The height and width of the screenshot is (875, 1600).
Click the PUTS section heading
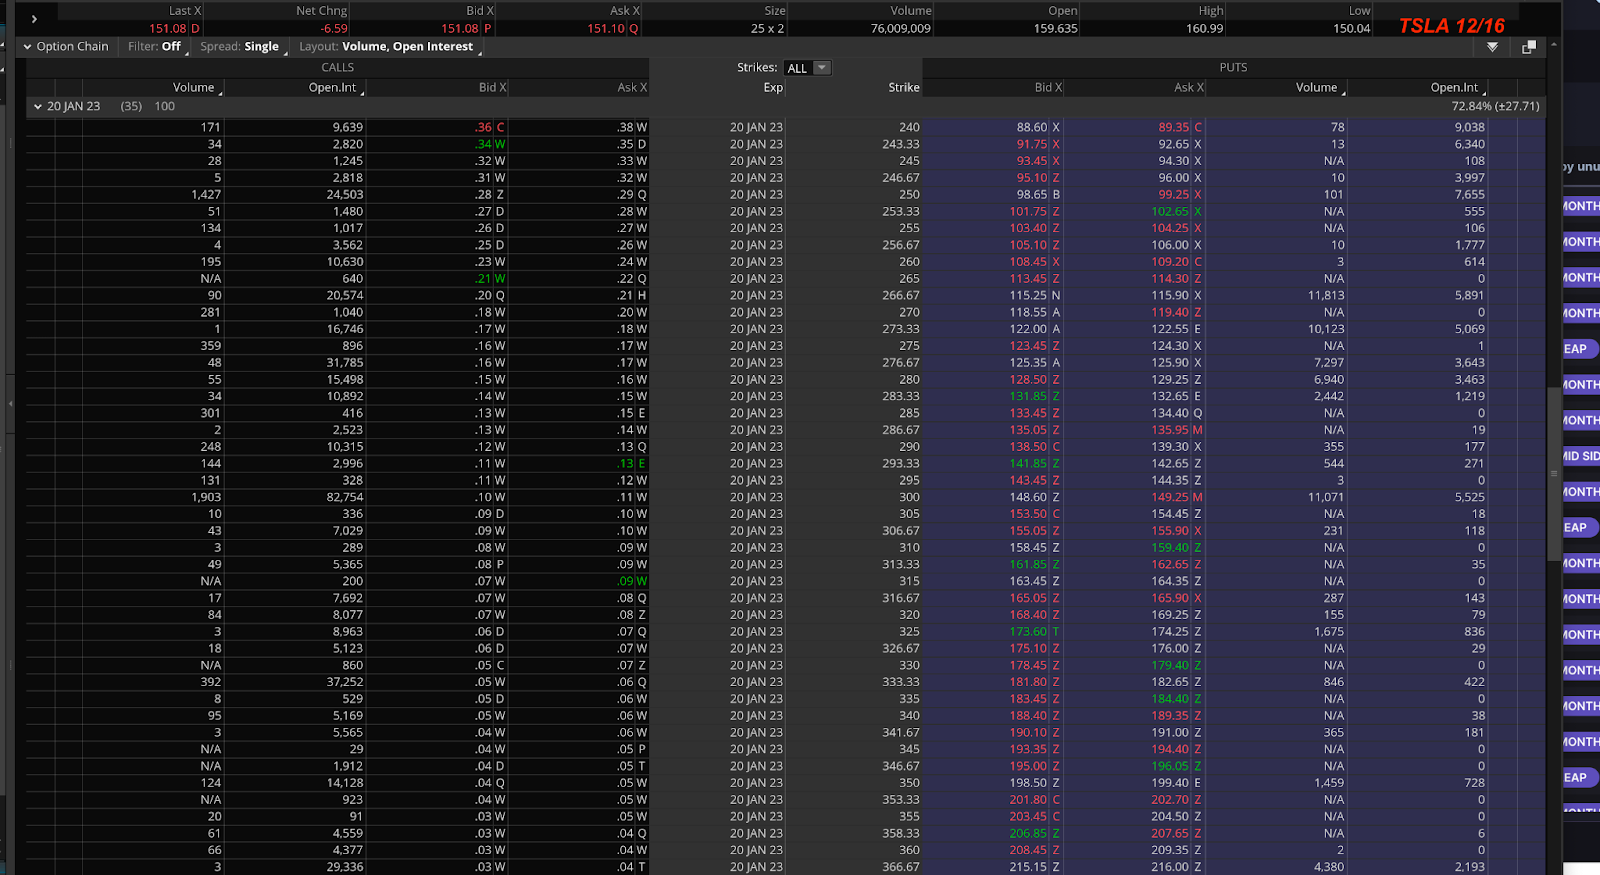[x=1233, y=68]
